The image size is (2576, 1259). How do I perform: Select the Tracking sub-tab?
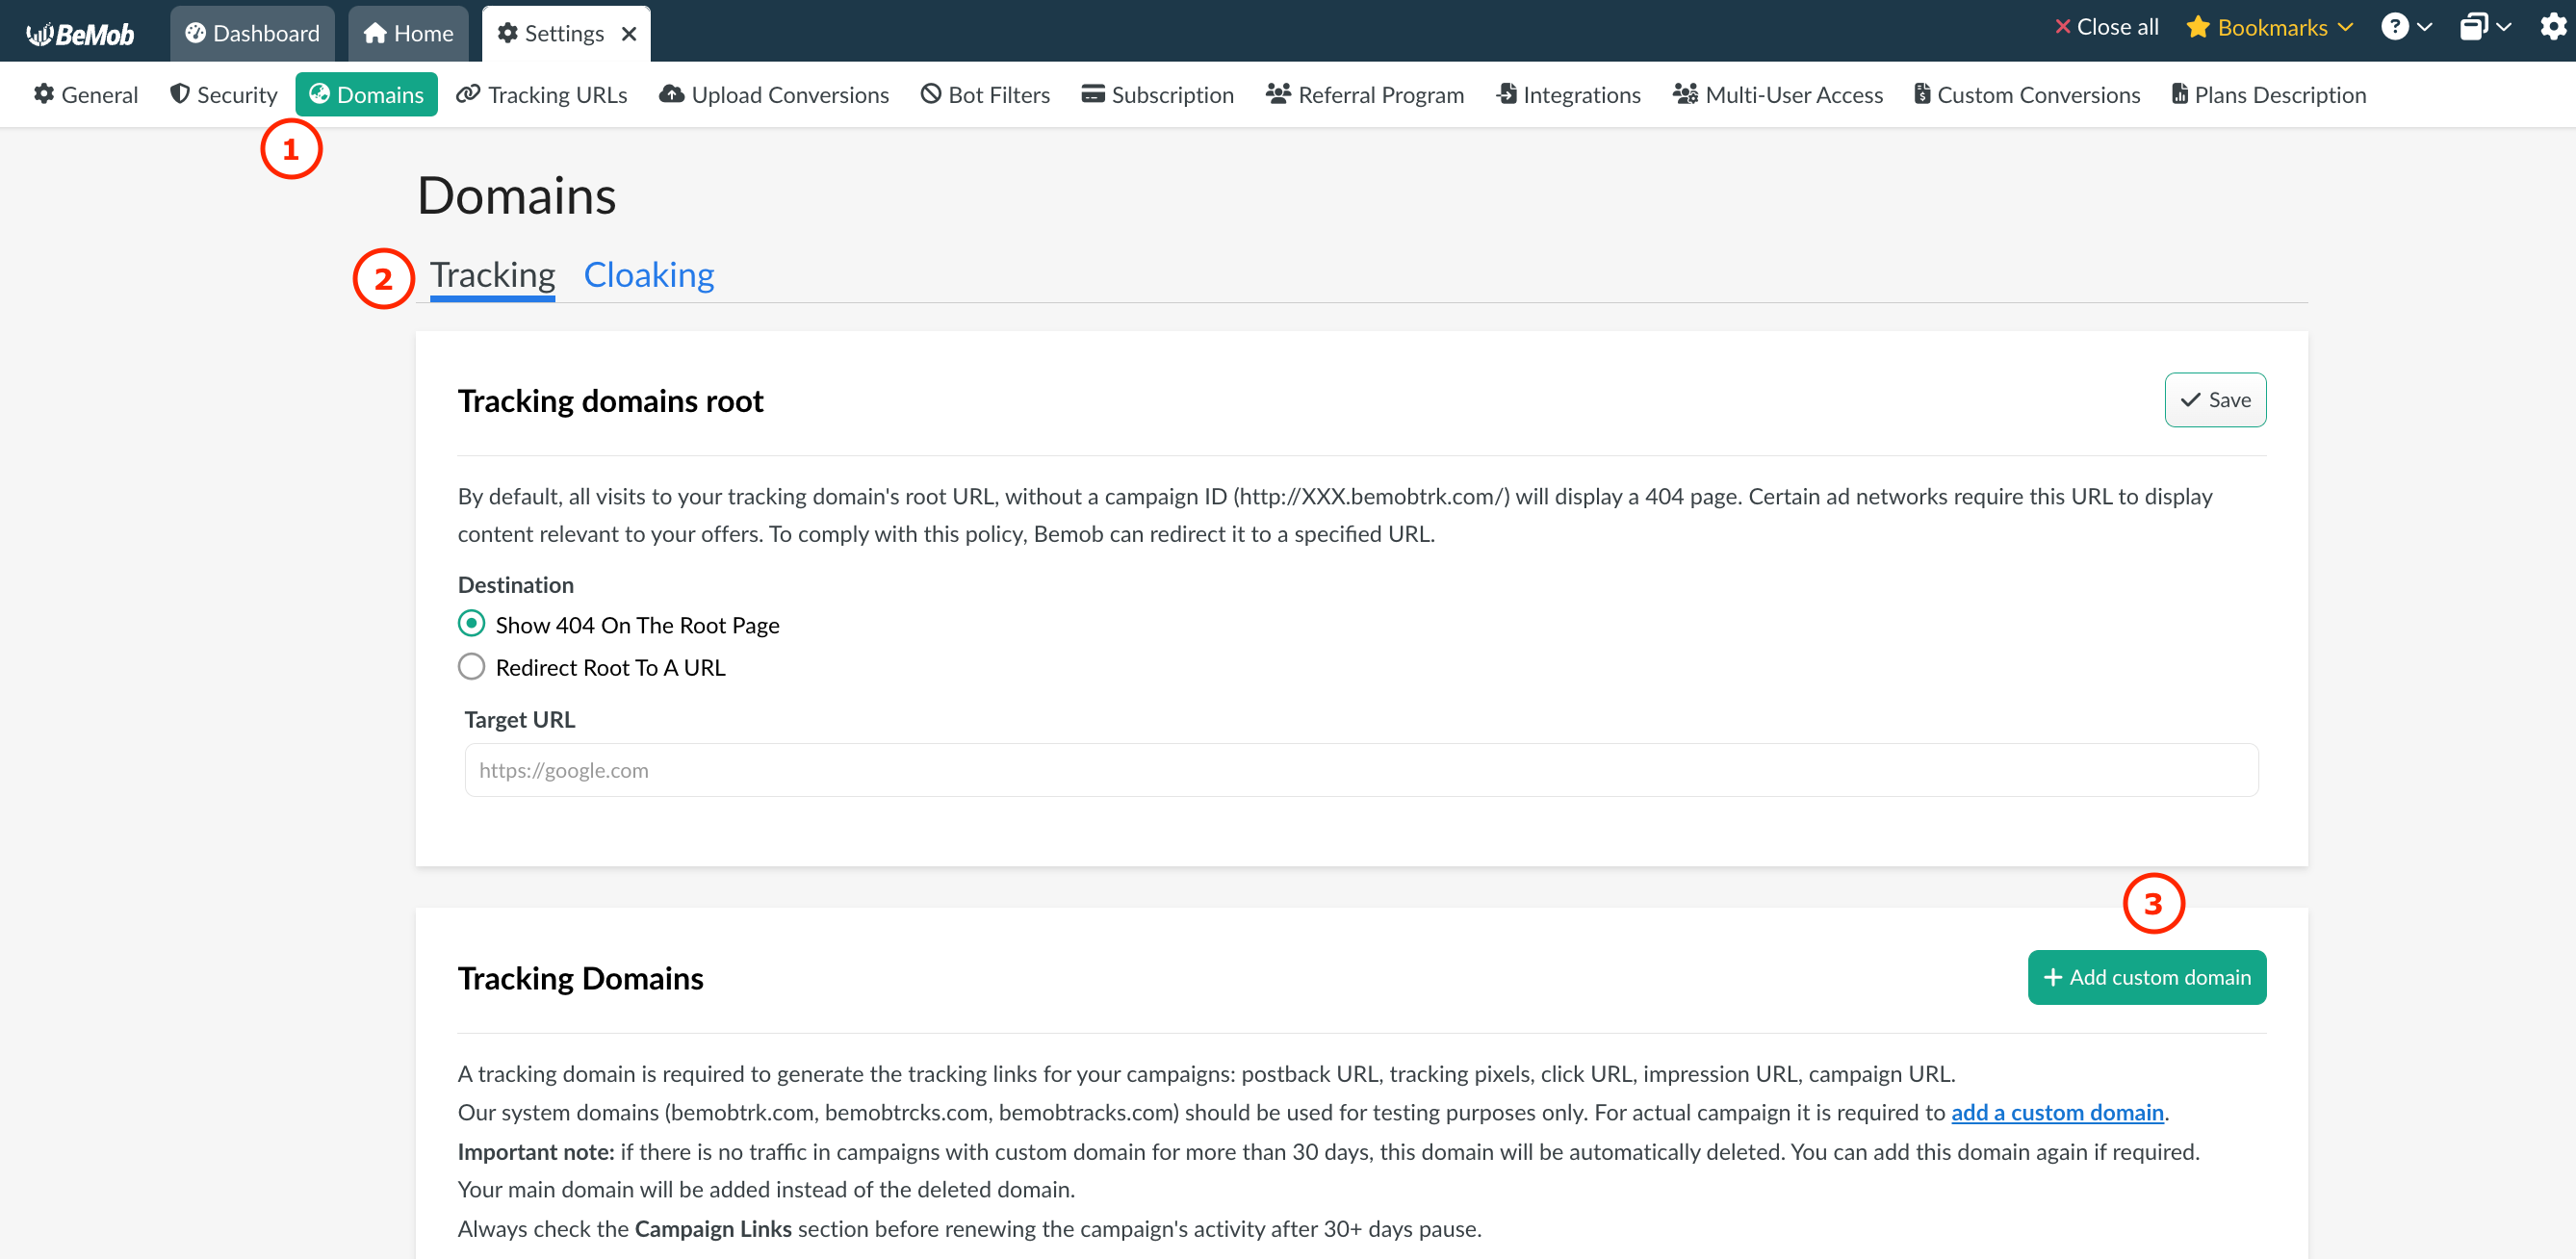coord(492,274)
